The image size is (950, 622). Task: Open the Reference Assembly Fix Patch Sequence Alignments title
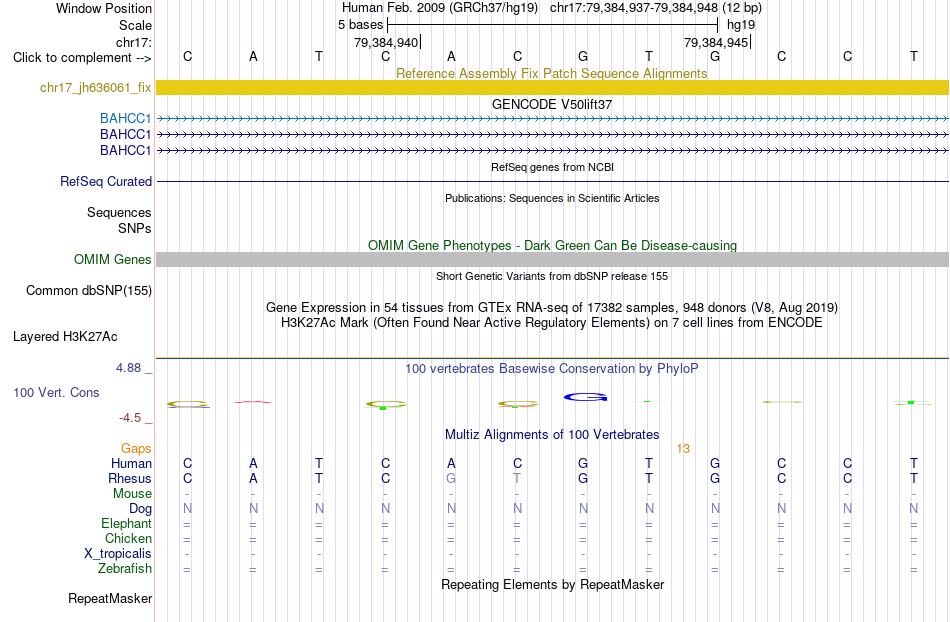click(x=551, y=73)
